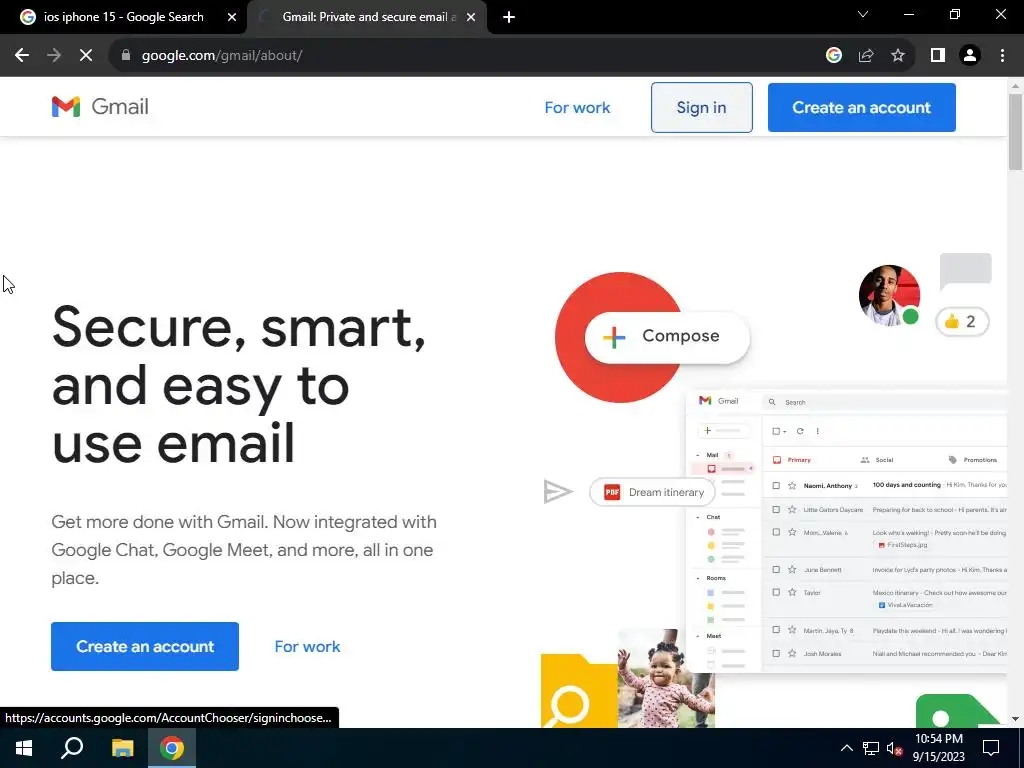Click the illustration's Search box
1024x768 pixels.
885,402
